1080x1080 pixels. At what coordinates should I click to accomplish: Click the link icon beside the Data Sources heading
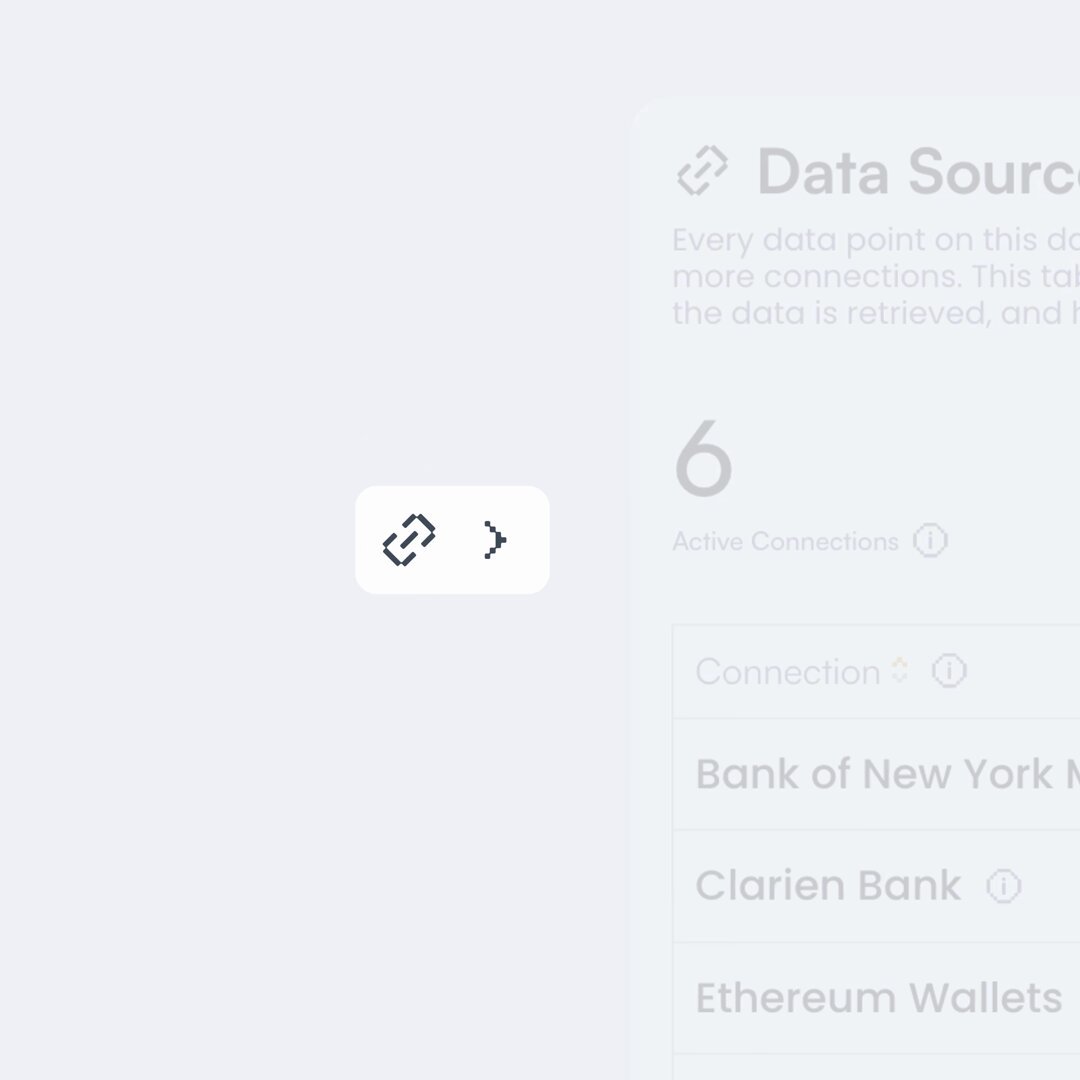[x=702, y=171]
